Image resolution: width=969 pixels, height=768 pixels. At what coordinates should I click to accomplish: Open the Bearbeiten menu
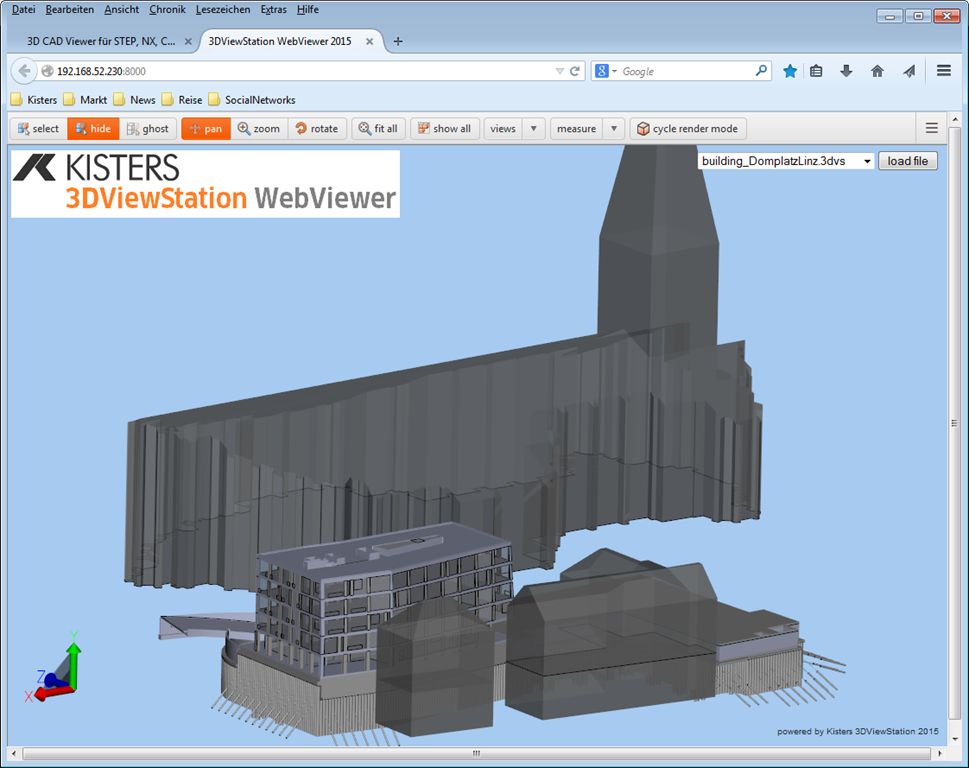pos(70,9)
